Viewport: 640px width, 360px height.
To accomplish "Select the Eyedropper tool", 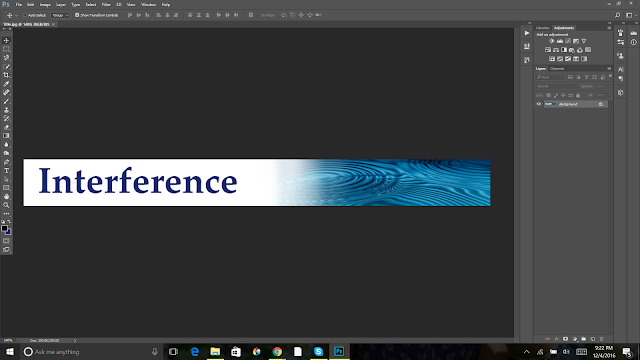I will pos(6,84).
